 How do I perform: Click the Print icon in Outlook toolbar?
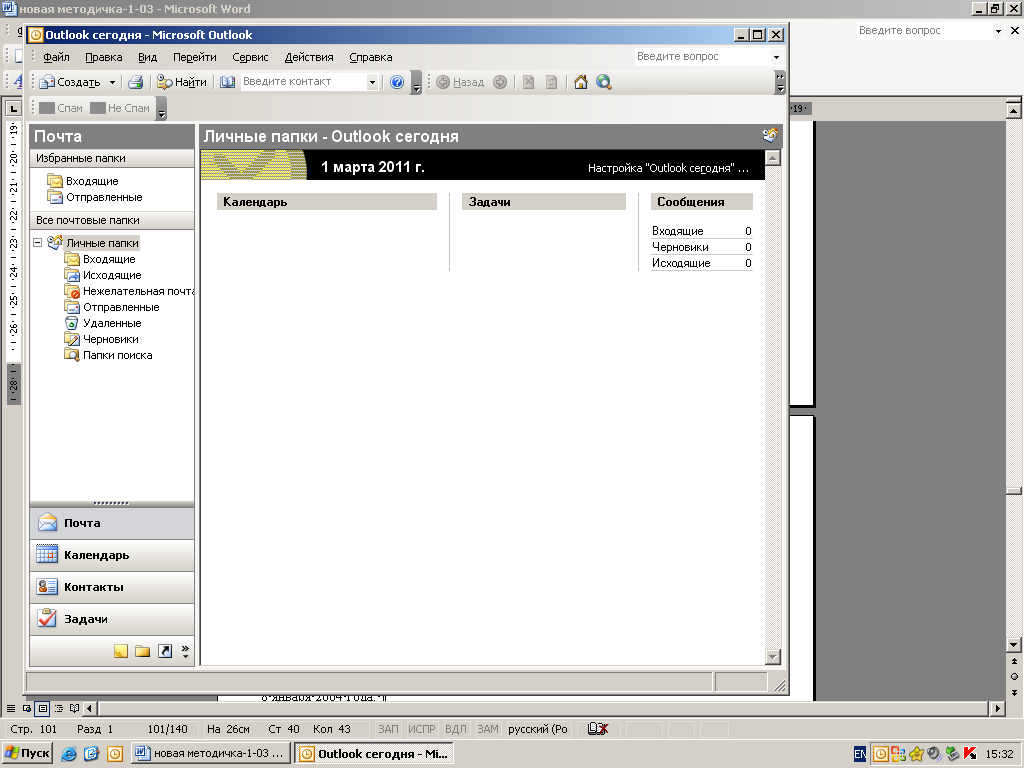pyautogui.click(x=135, y=82)
